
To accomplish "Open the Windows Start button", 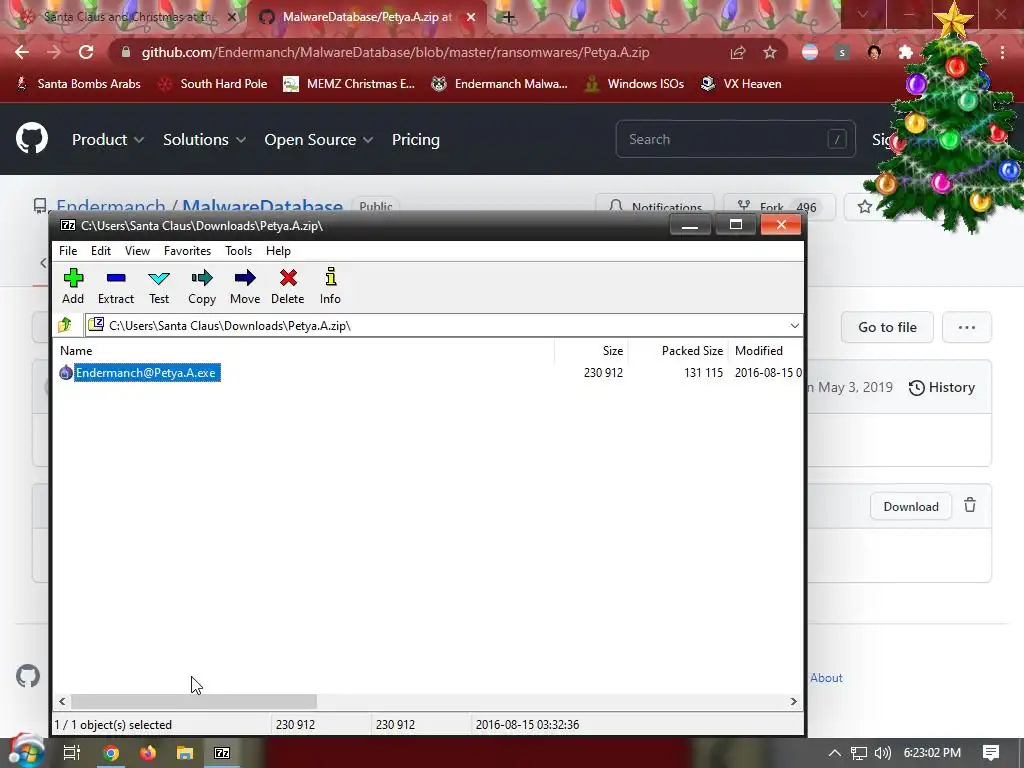I will click(x=26, y=752).
